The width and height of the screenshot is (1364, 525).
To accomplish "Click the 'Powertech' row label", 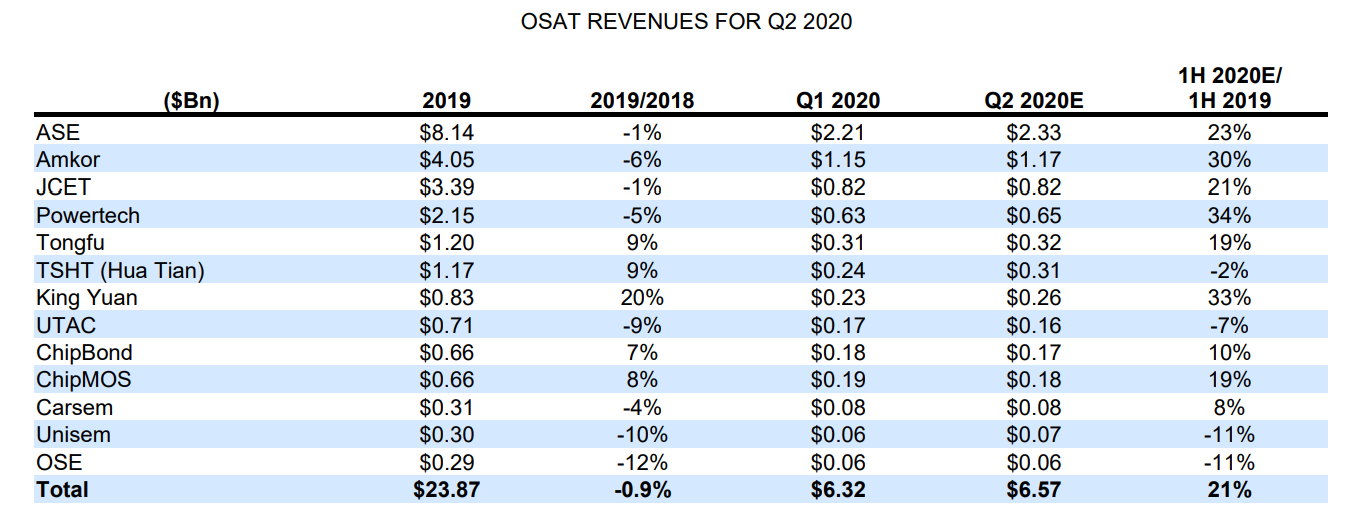I will pos(88,215).
